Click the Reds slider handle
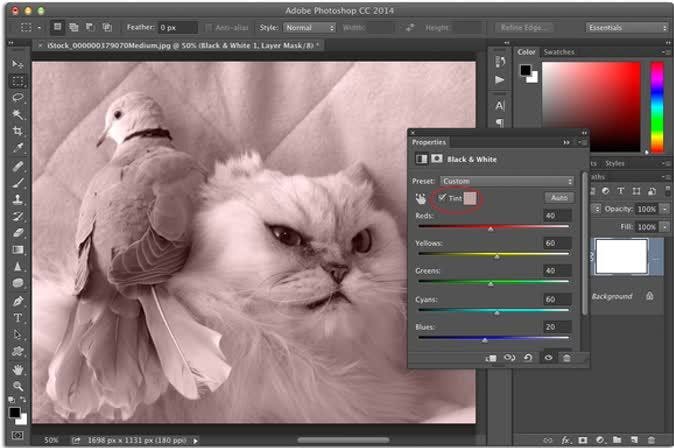The height and width of the screenshot is (448, 674). pos(490,229)
